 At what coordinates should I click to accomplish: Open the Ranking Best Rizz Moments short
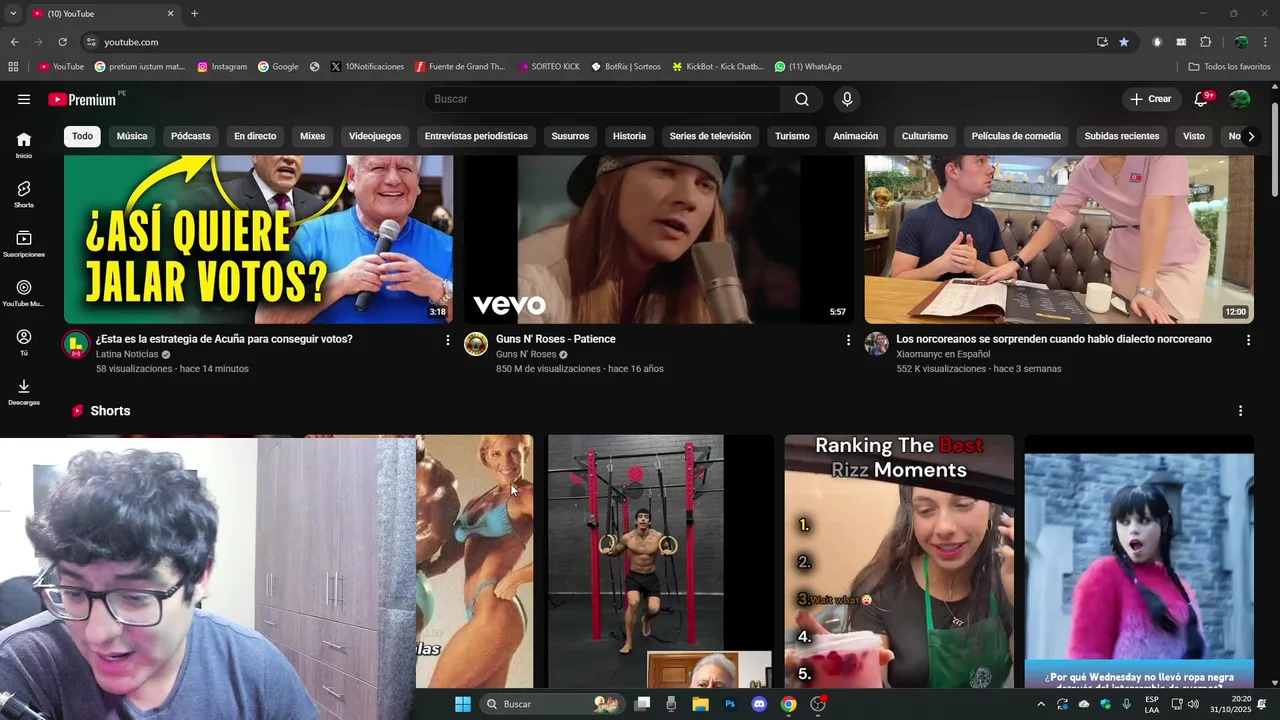[899, 561]
